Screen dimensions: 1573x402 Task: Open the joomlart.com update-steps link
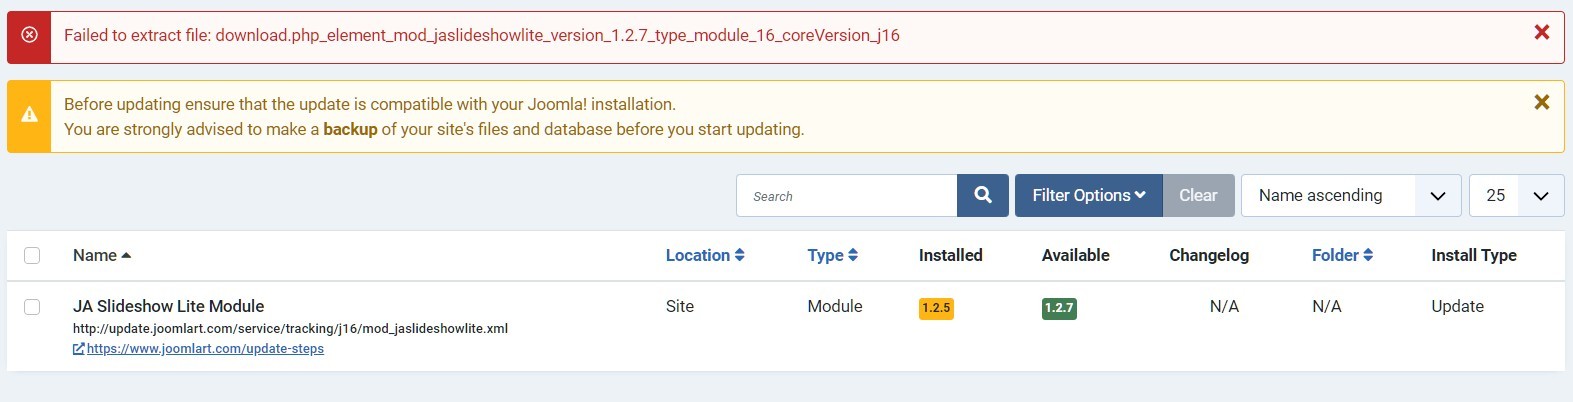(x=205, y=349)
